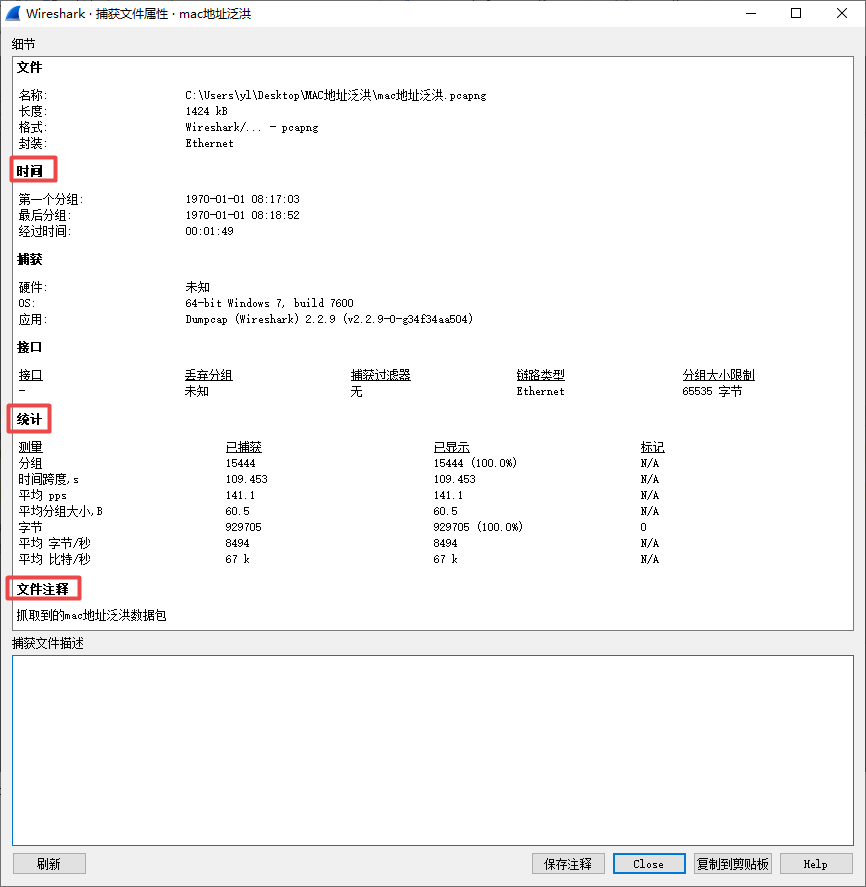The image size is (866, 887).
Task: Close the dialog with Close button
Action: point(649,864)
